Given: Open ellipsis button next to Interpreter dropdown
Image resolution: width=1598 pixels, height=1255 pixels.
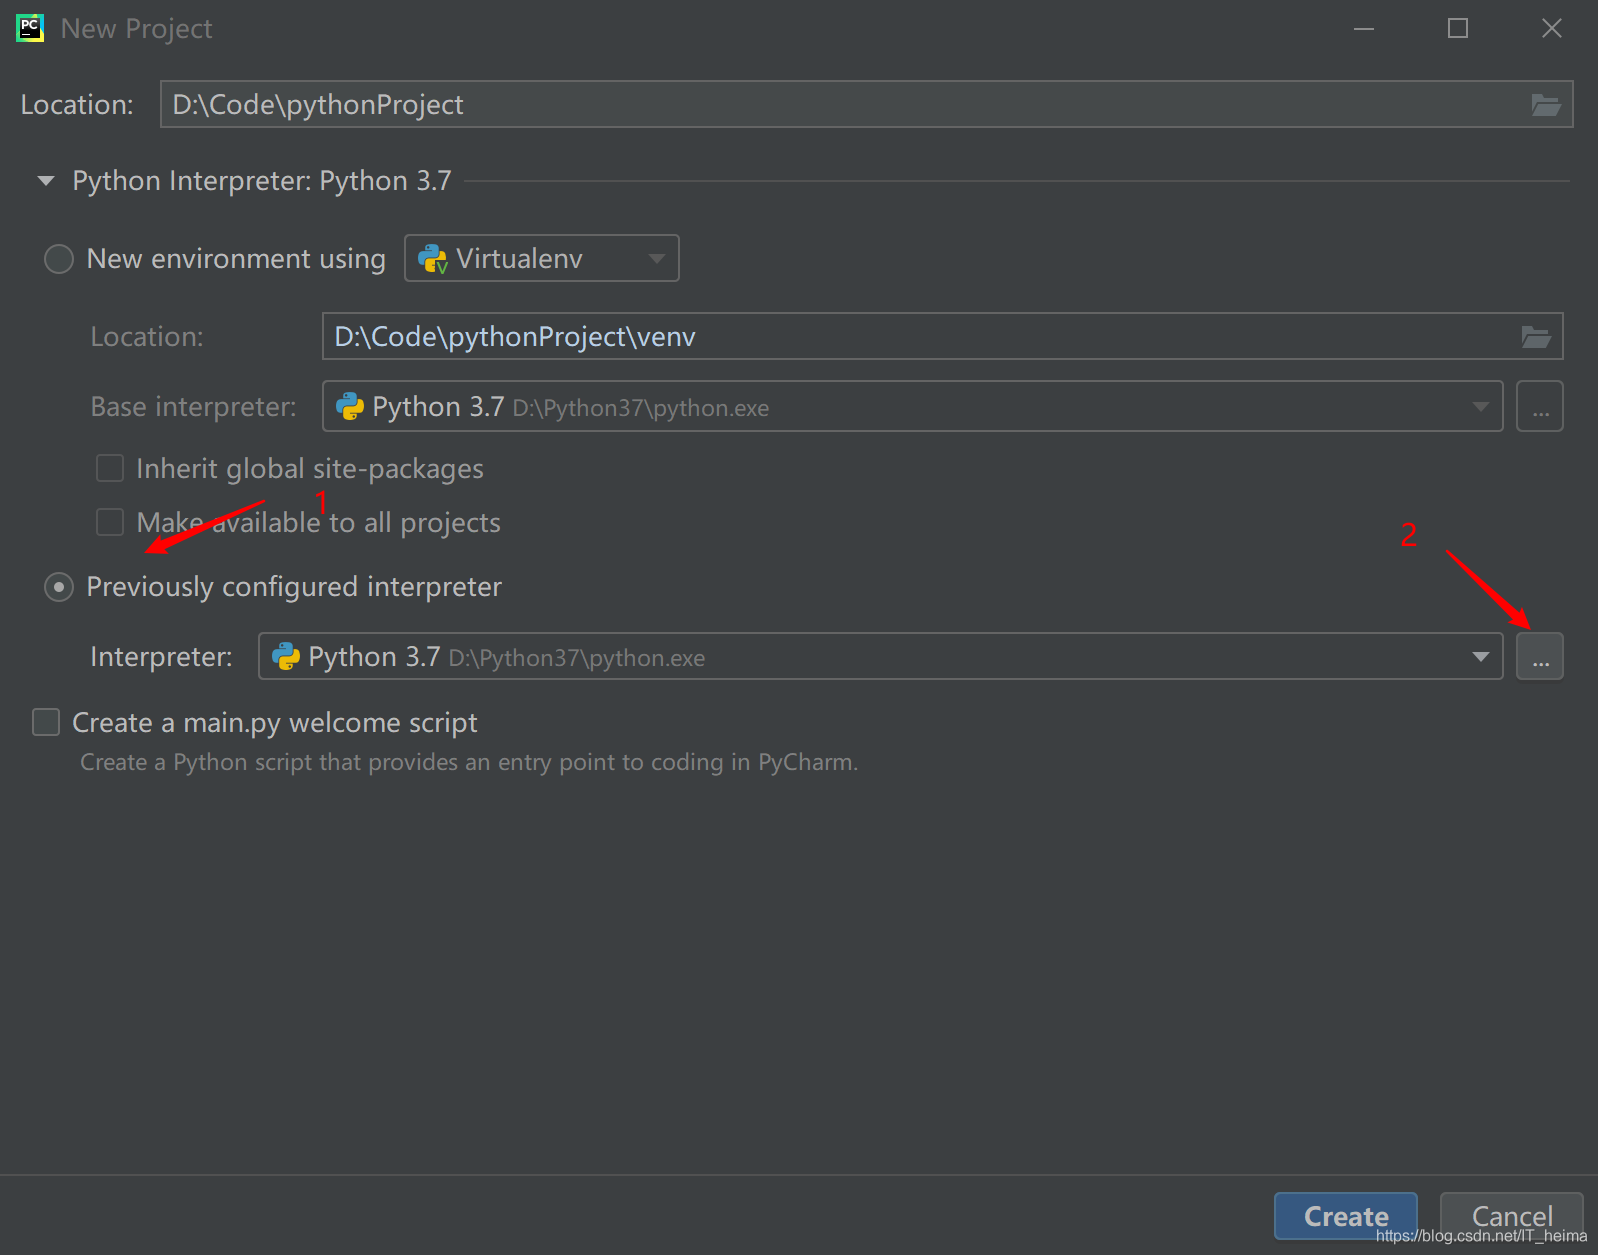Looking at the screenshot, I should pyautogui.click(x=1540, y=657).
